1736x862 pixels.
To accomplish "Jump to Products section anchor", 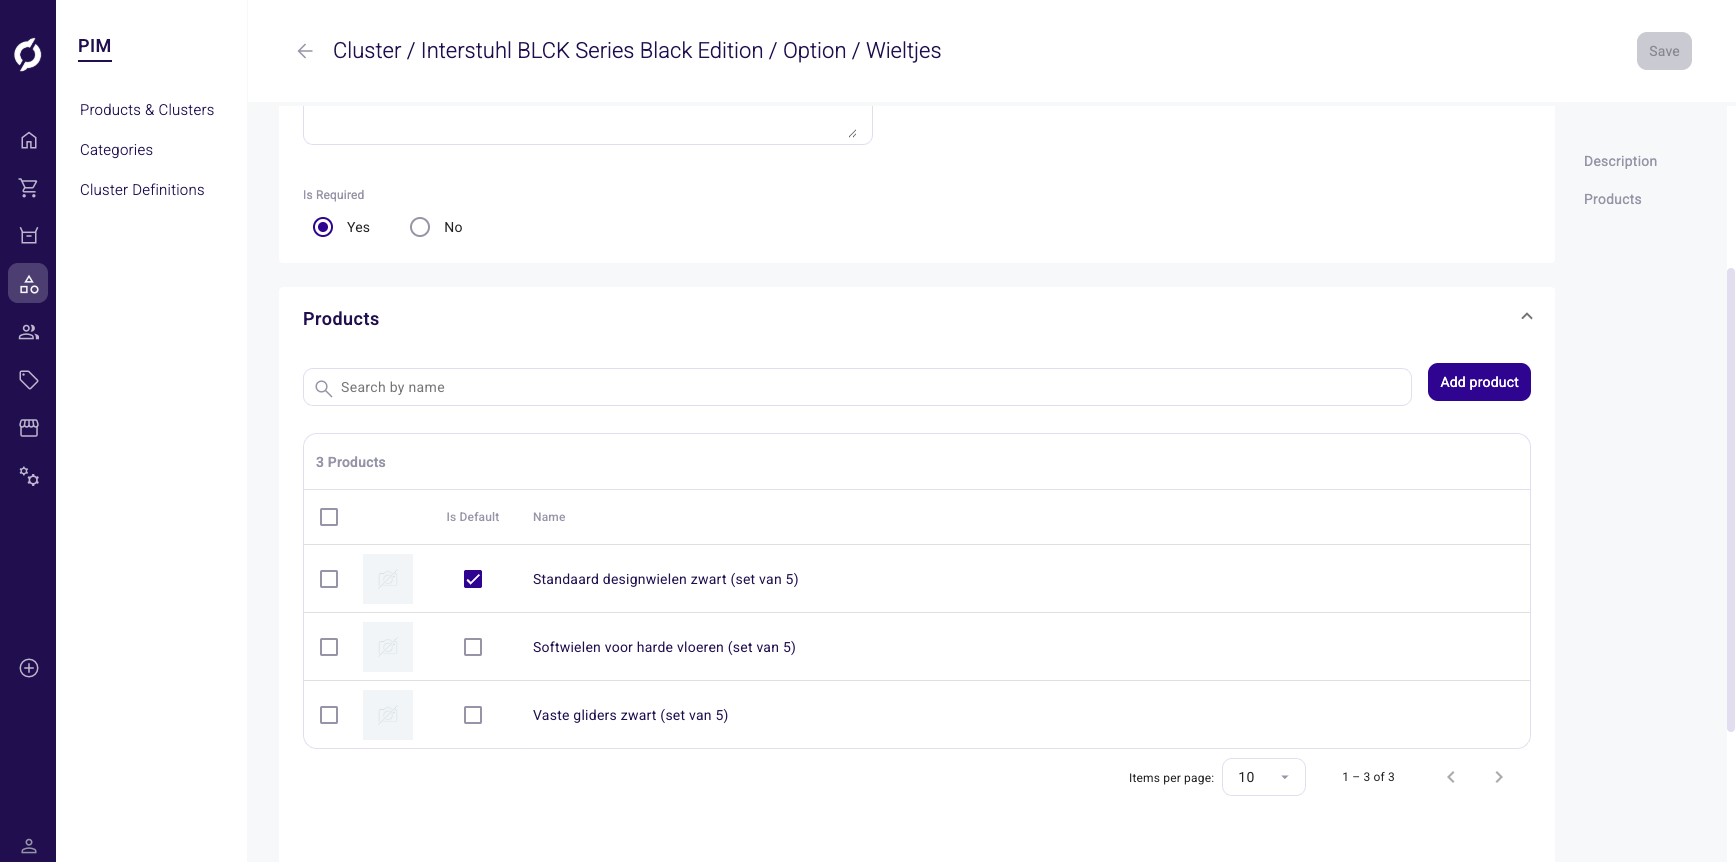I will pos(1612,199).
